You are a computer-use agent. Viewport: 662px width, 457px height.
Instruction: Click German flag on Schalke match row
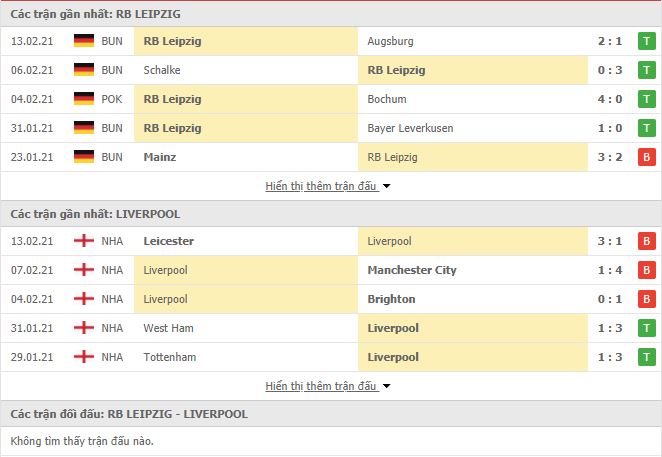tap(84, 70)
